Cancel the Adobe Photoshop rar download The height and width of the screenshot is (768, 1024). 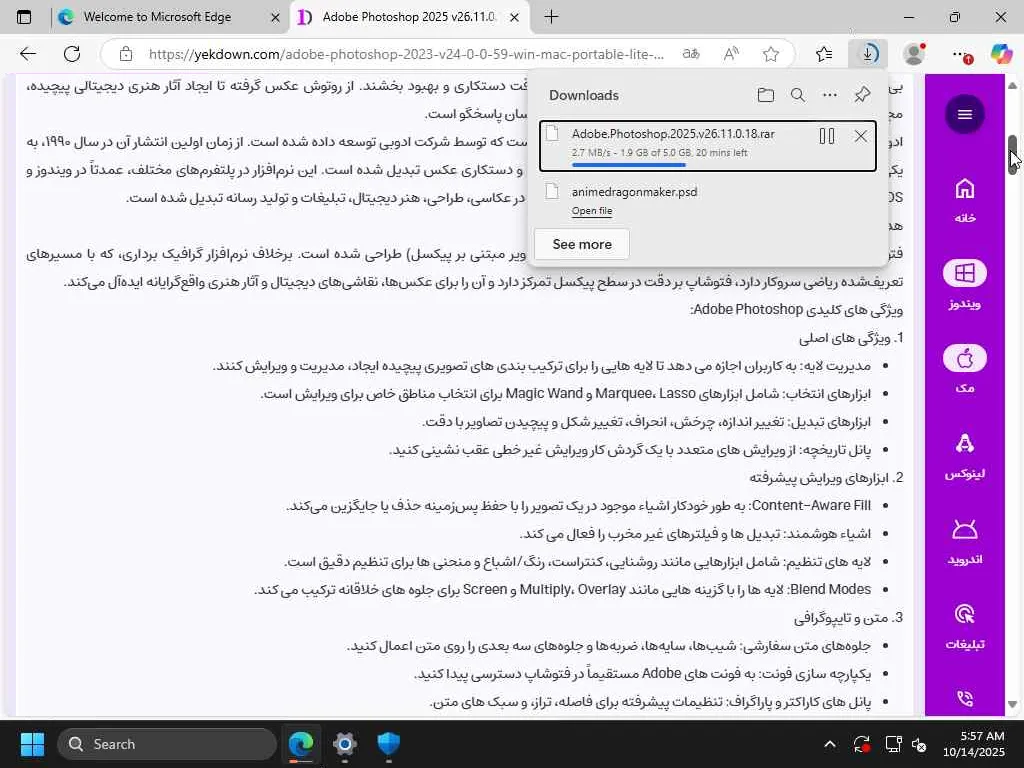coord(861,136)
